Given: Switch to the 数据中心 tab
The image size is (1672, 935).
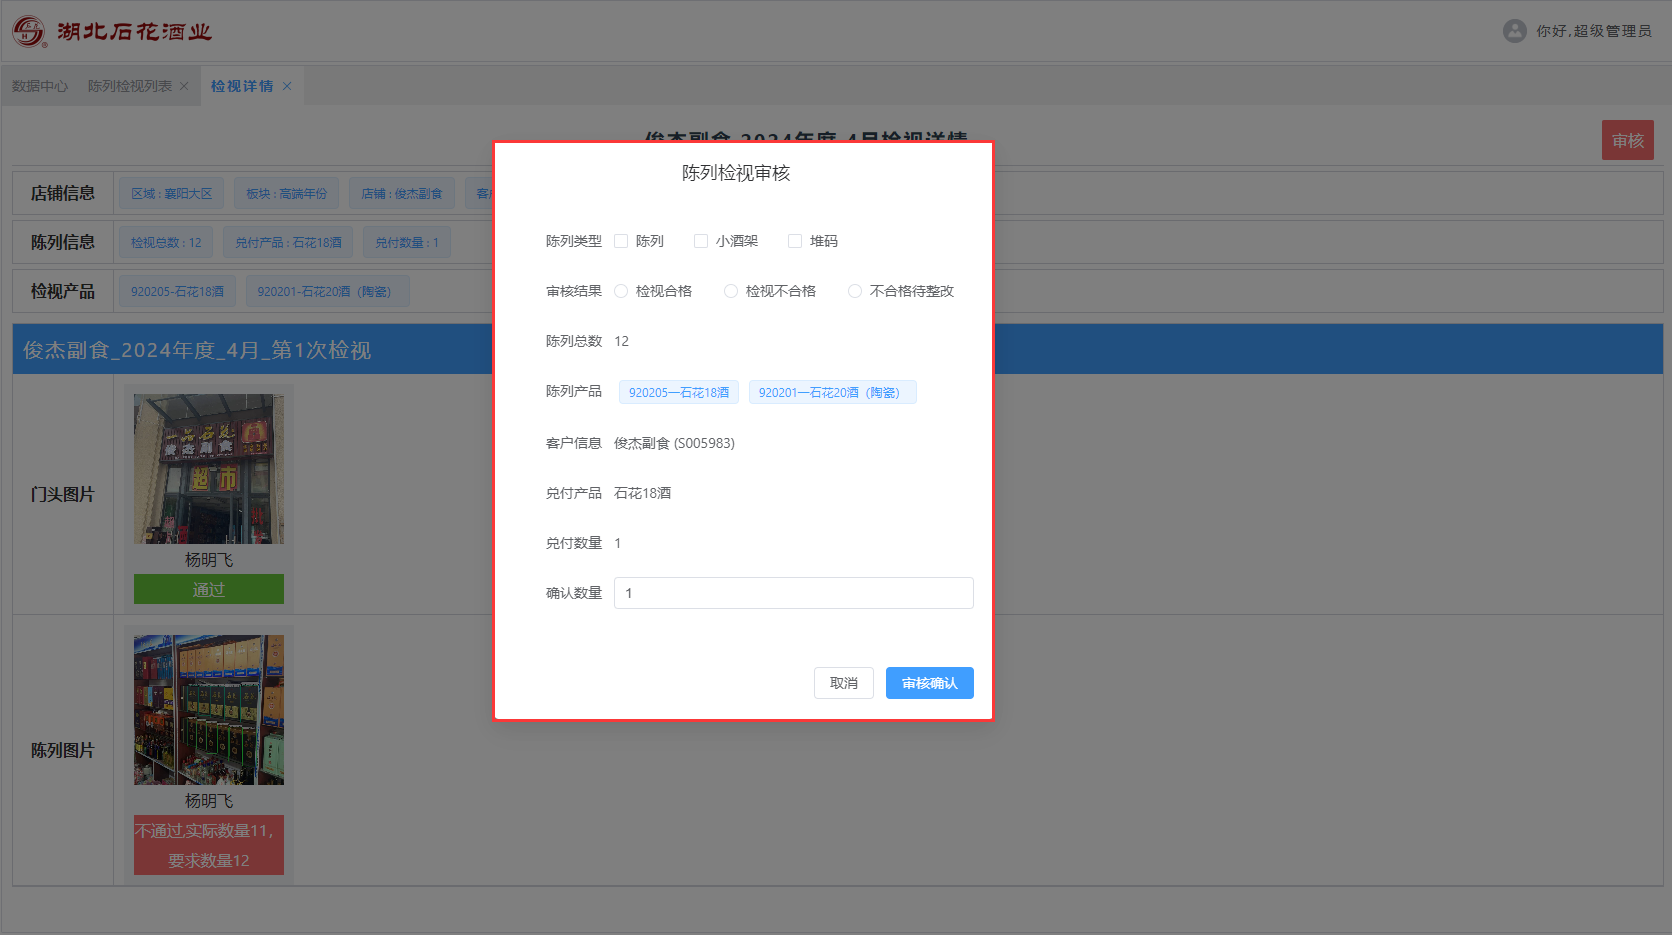Looking at the screenshot, I should tap(40, 86).
